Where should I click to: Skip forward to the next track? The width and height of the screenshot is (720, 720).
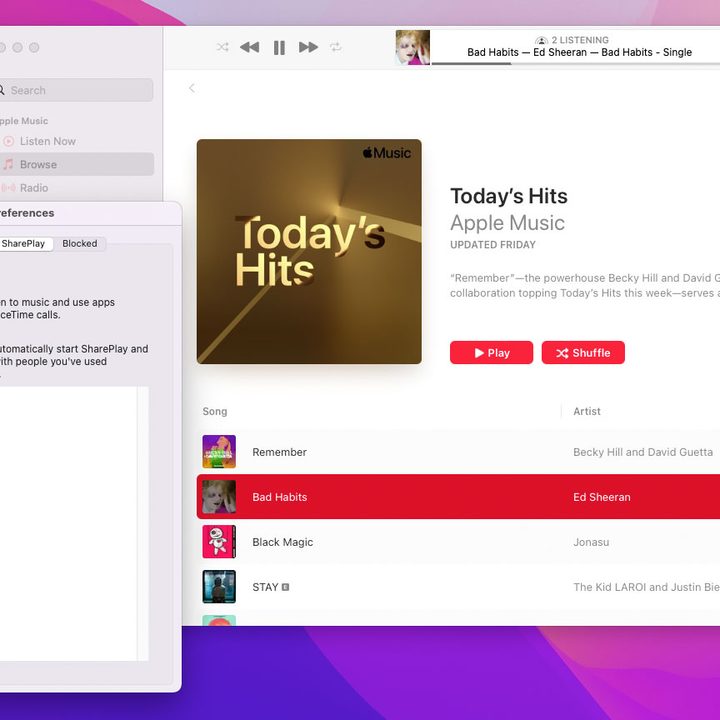[x=308, y=47]
